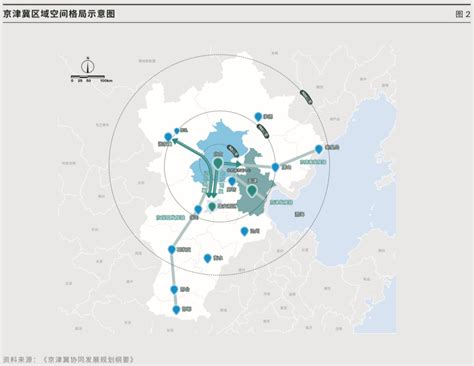
Task: Click the north compass icon
Action: click(88, 65)
